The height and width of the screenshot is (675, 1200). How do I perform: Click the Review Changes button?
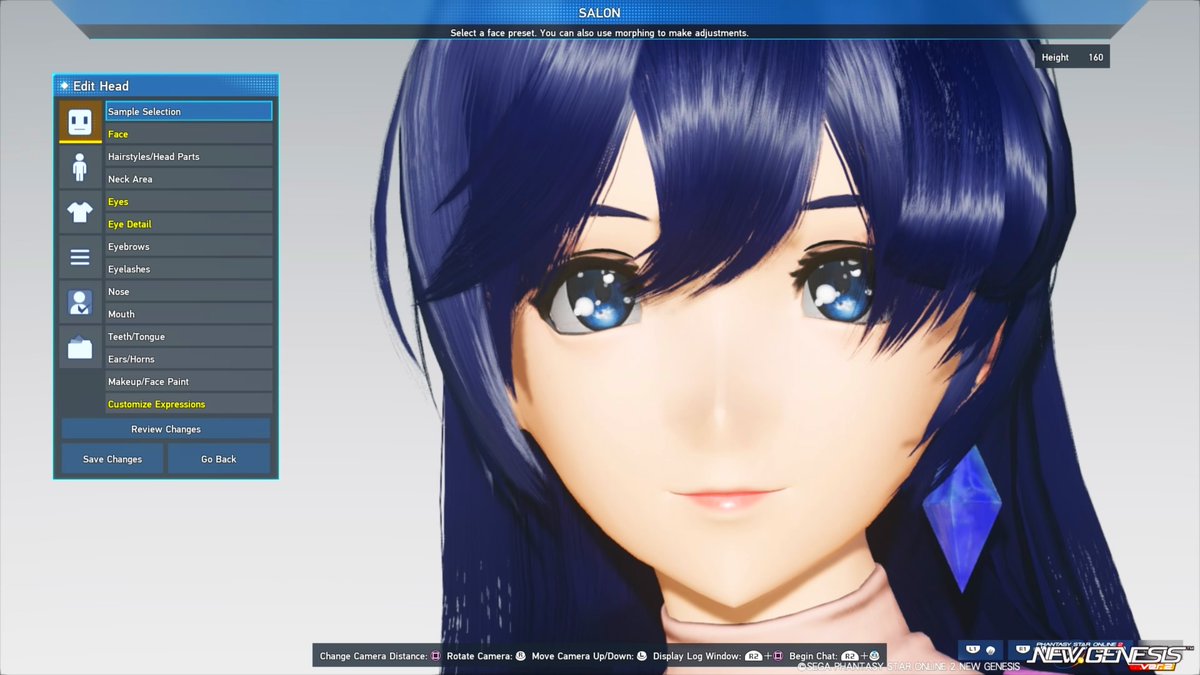[x=166, y=429]
